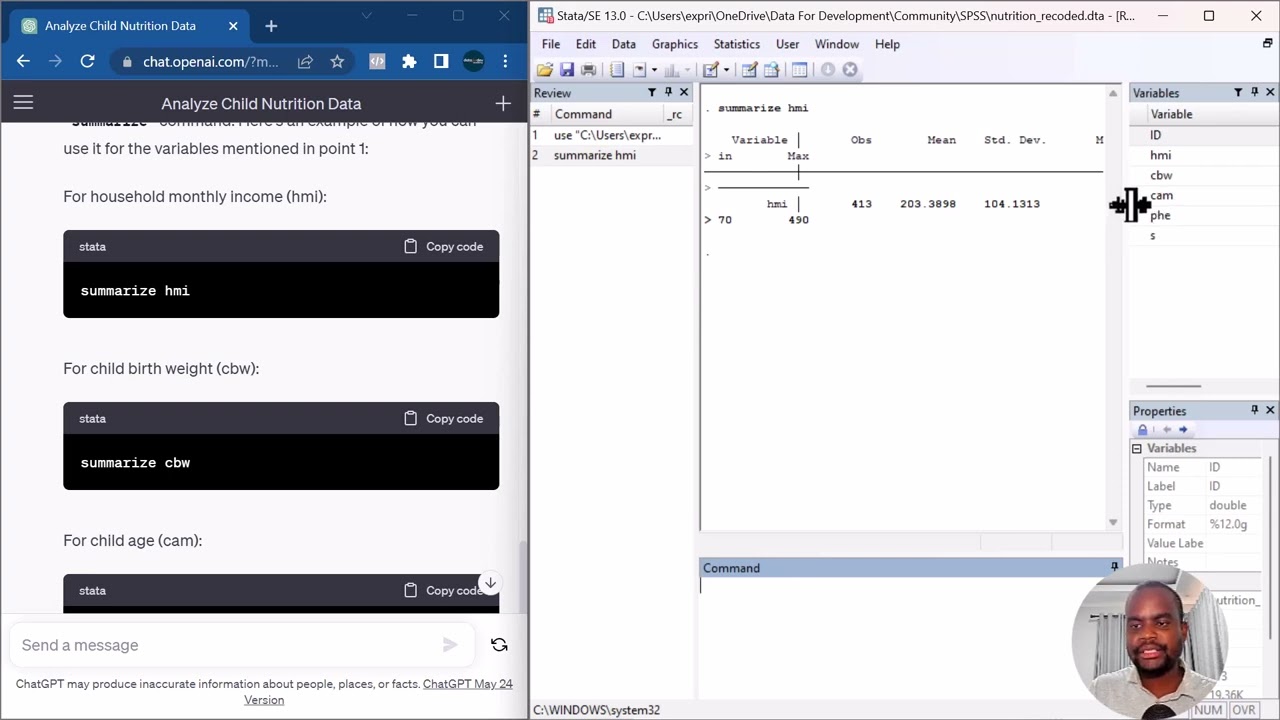Click the Viewer icon in Stata toolbar
This screenshot has height=720, width=1280.
640,70
